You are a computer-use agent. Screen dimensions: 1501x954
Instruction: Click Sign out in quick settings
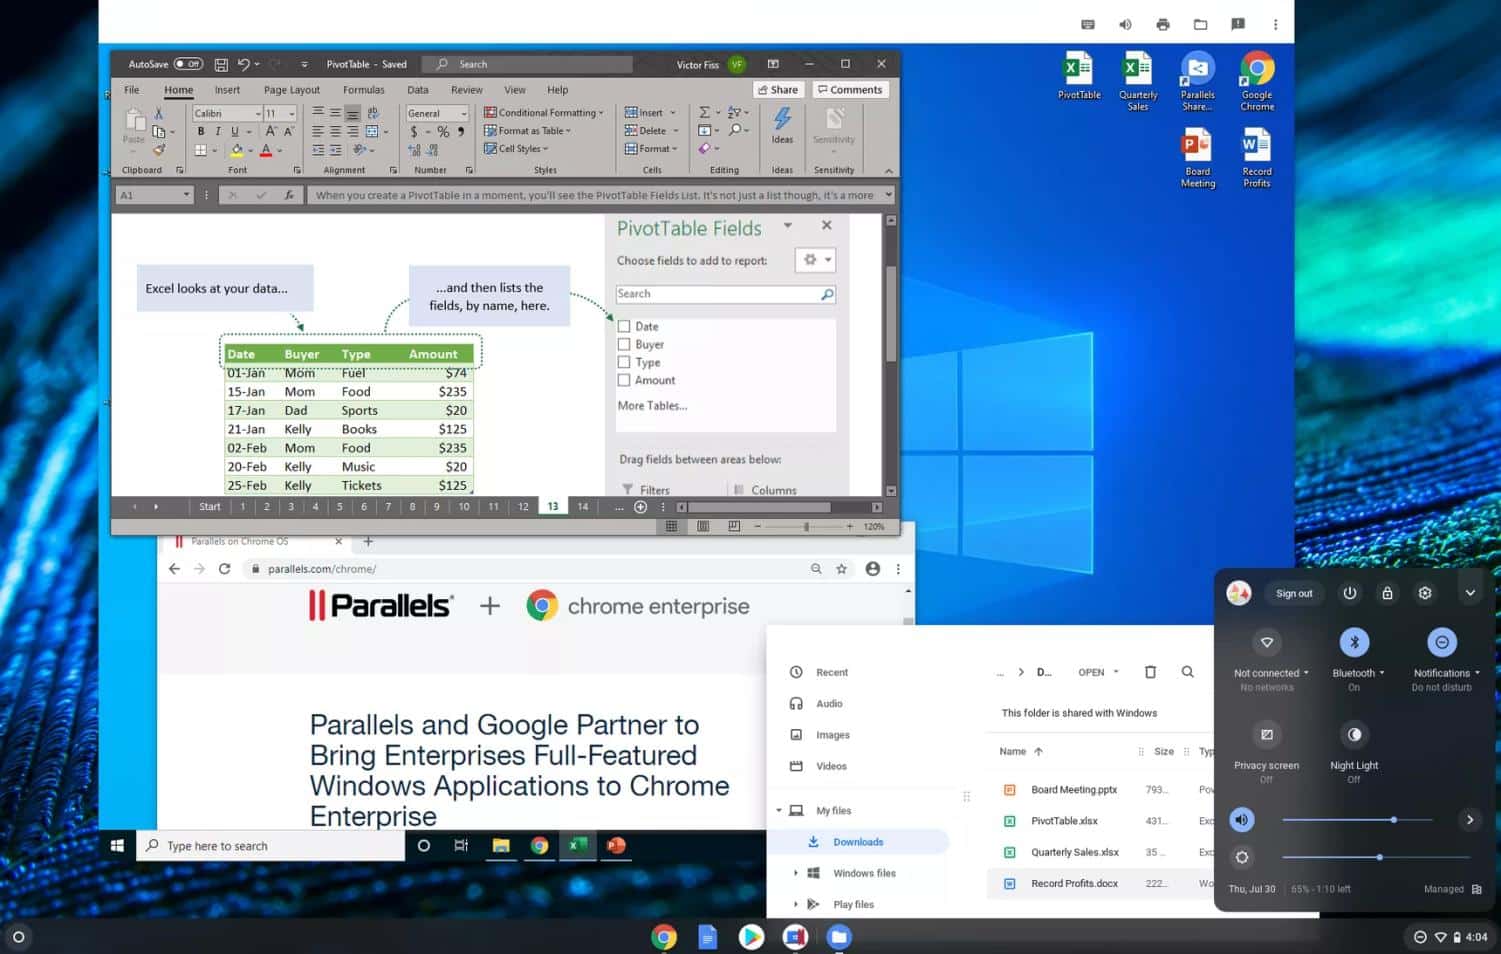(1294, 593)
